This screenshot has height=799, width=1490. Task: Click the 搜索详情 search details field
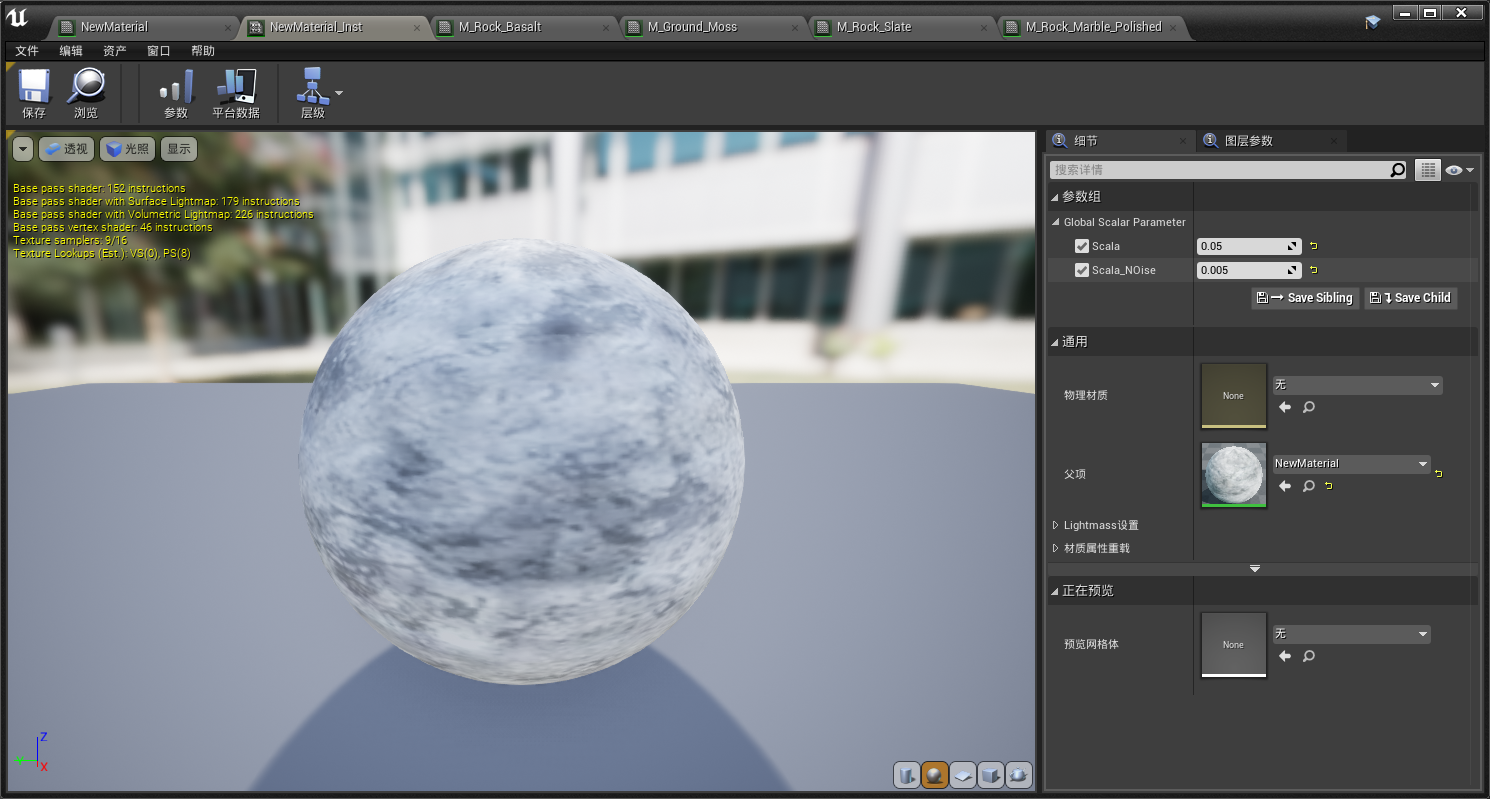pyautogui.click(x=1220, y=170)
